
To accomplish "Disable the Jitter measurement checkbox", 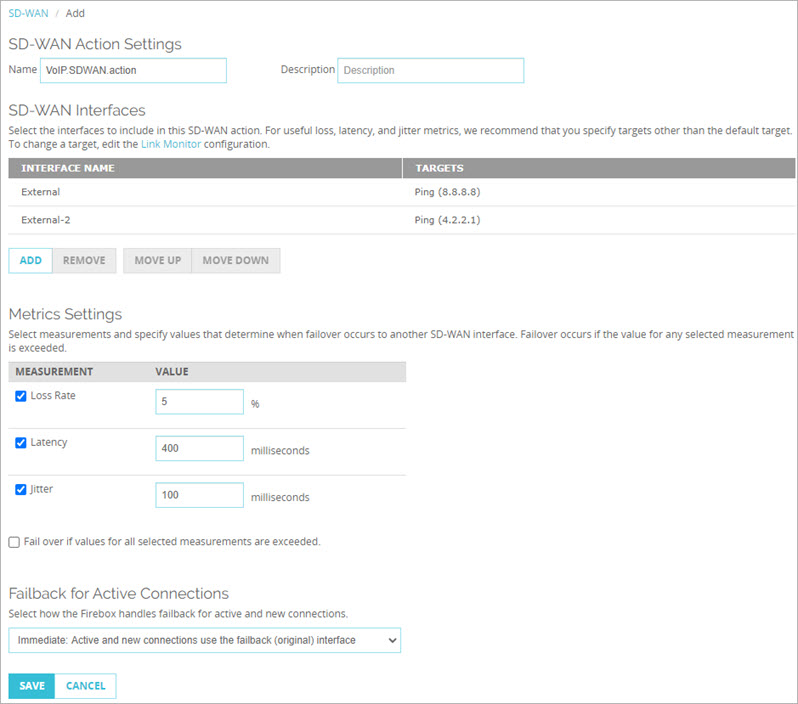I will [x=21, y=489].
